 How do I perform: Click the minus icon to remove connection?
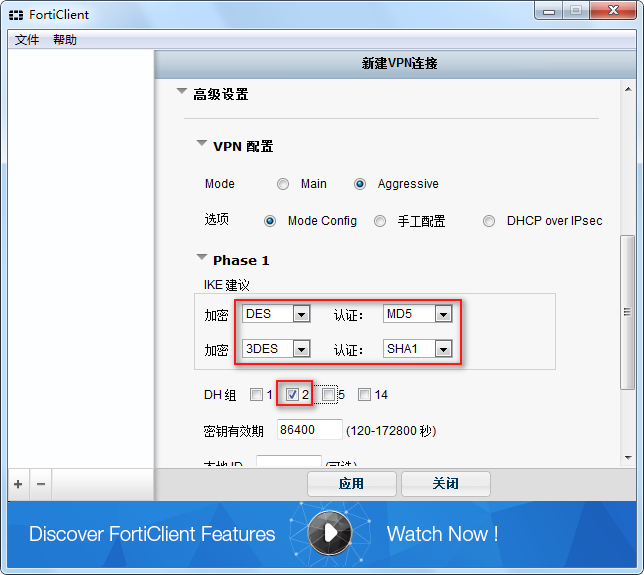click(41, 484)
